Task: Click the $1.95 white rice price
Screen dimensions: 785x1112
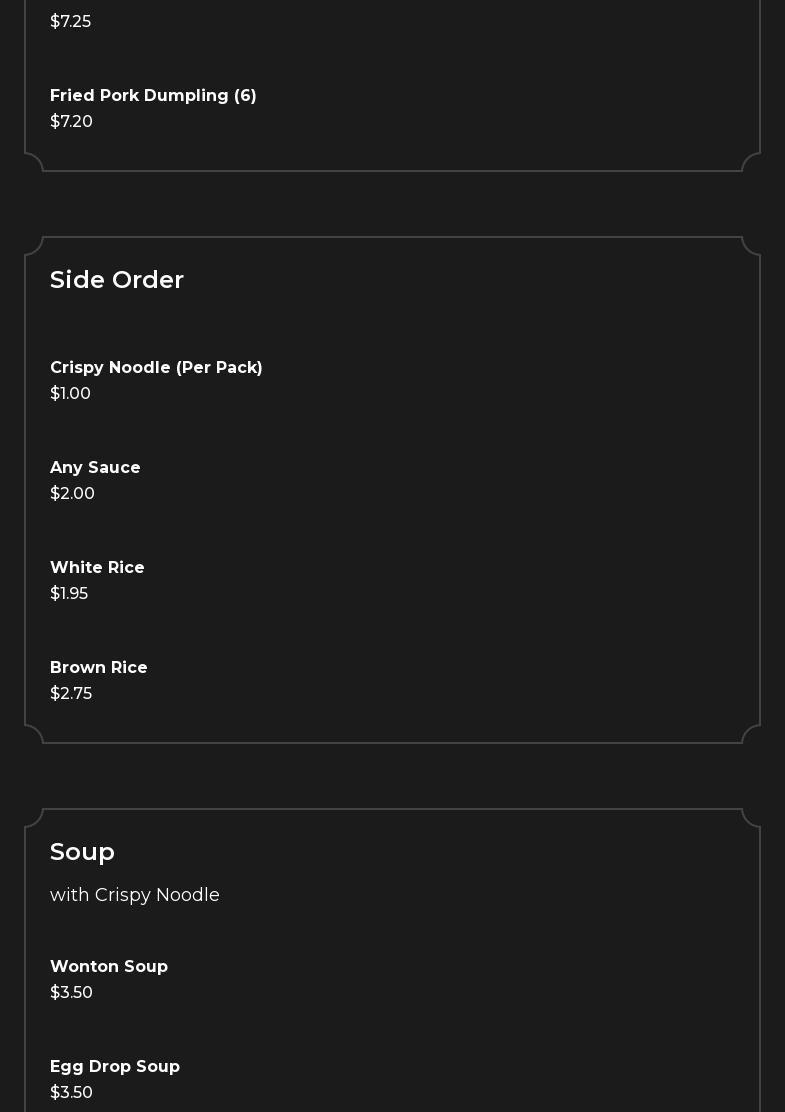Action: tap(69, 594)
